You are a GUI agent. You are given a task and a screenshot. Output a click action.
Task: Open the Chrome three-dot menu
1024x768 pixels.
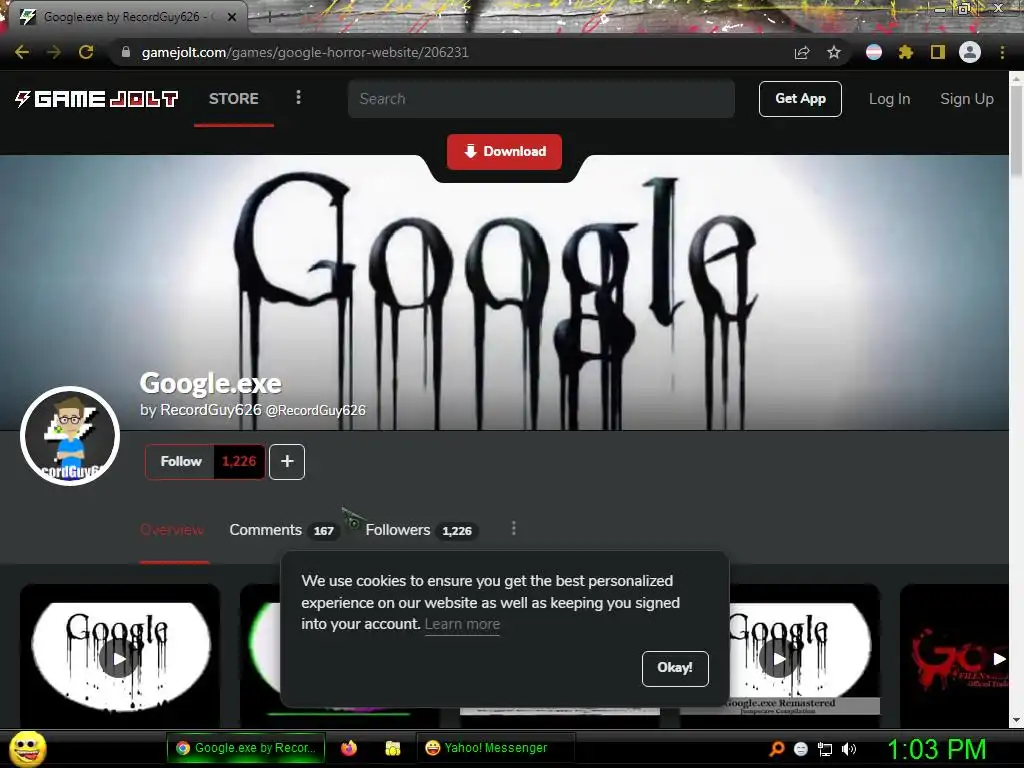(1002, 52)
